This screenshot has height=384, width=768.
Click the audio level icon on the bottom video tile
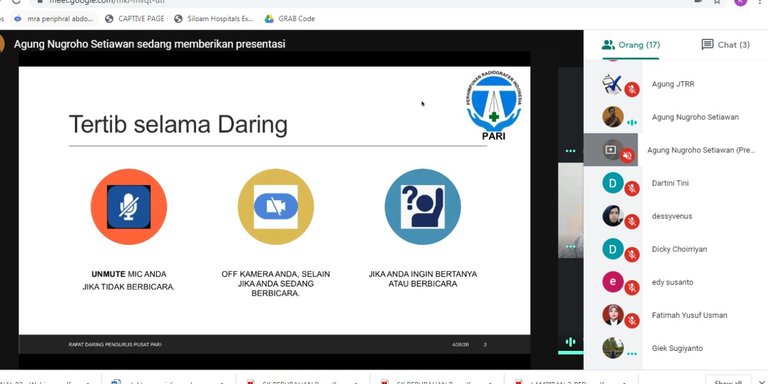coord(570,341)
